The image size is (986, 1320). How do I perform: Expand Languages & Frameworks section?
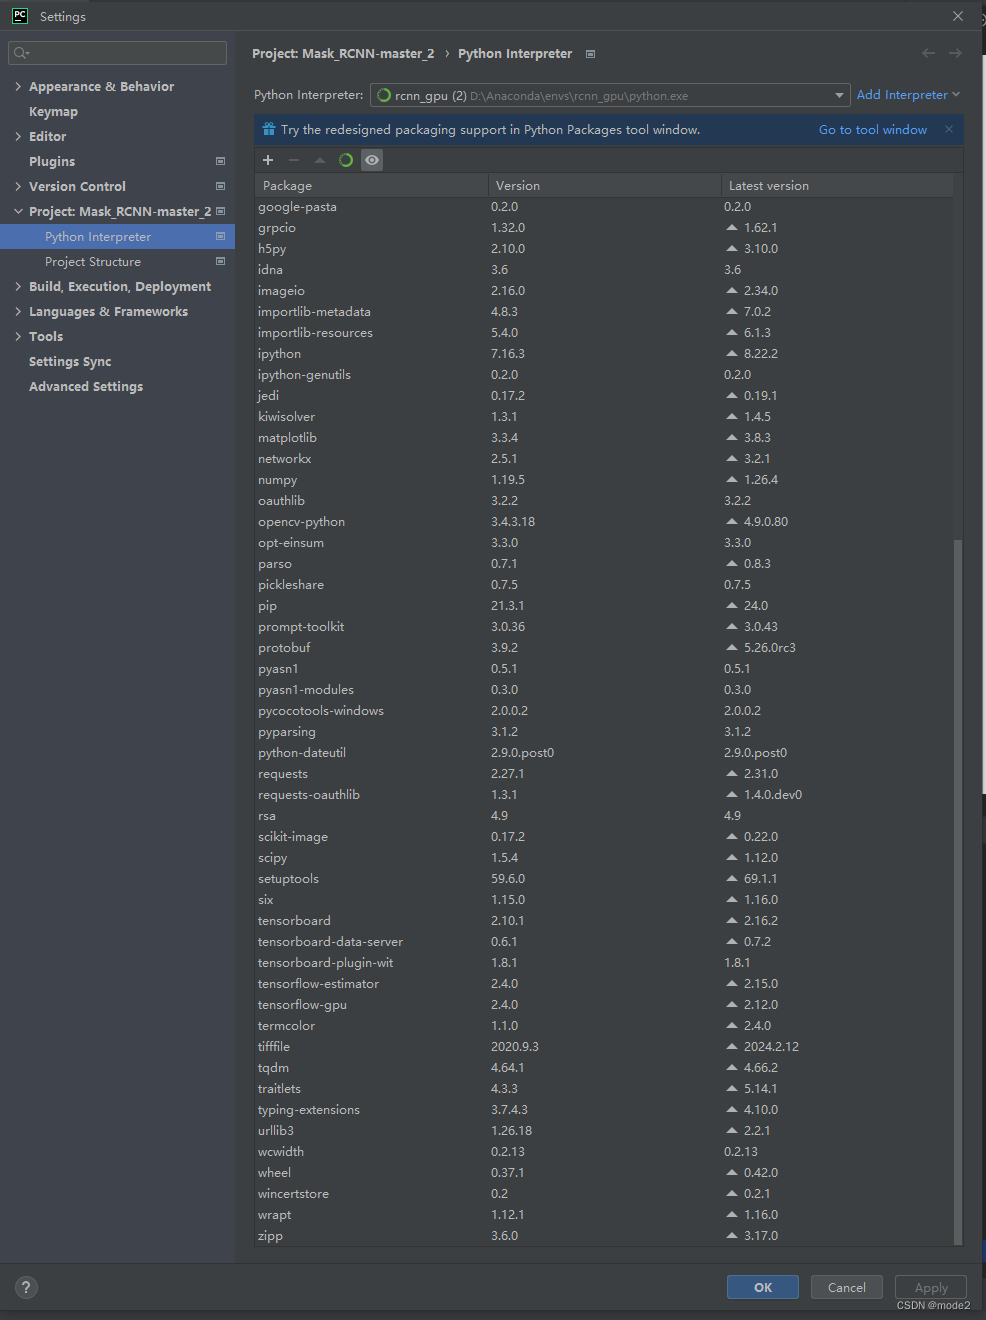click(x=18, y=312)
